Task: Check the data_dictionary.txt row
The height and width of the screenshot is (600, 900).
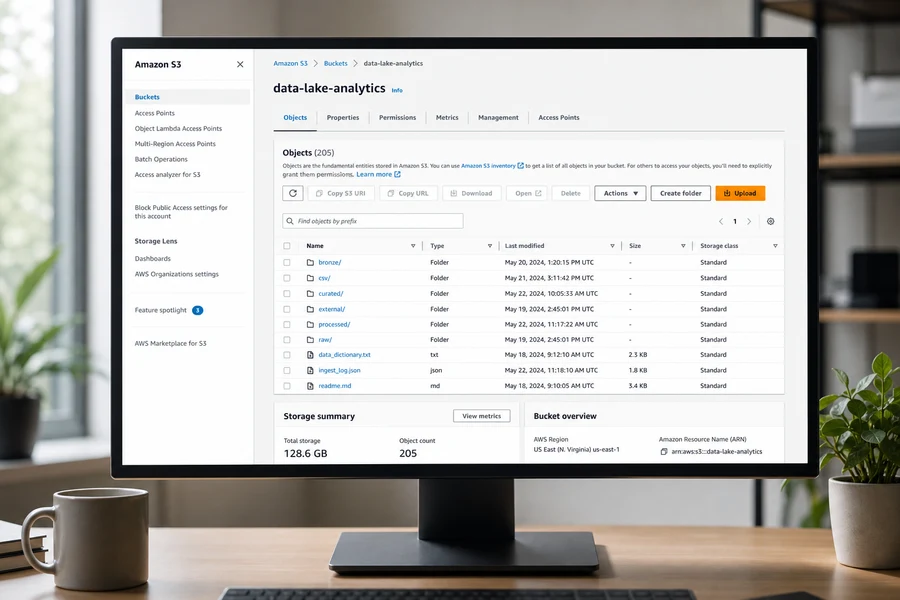Action: 287,355
